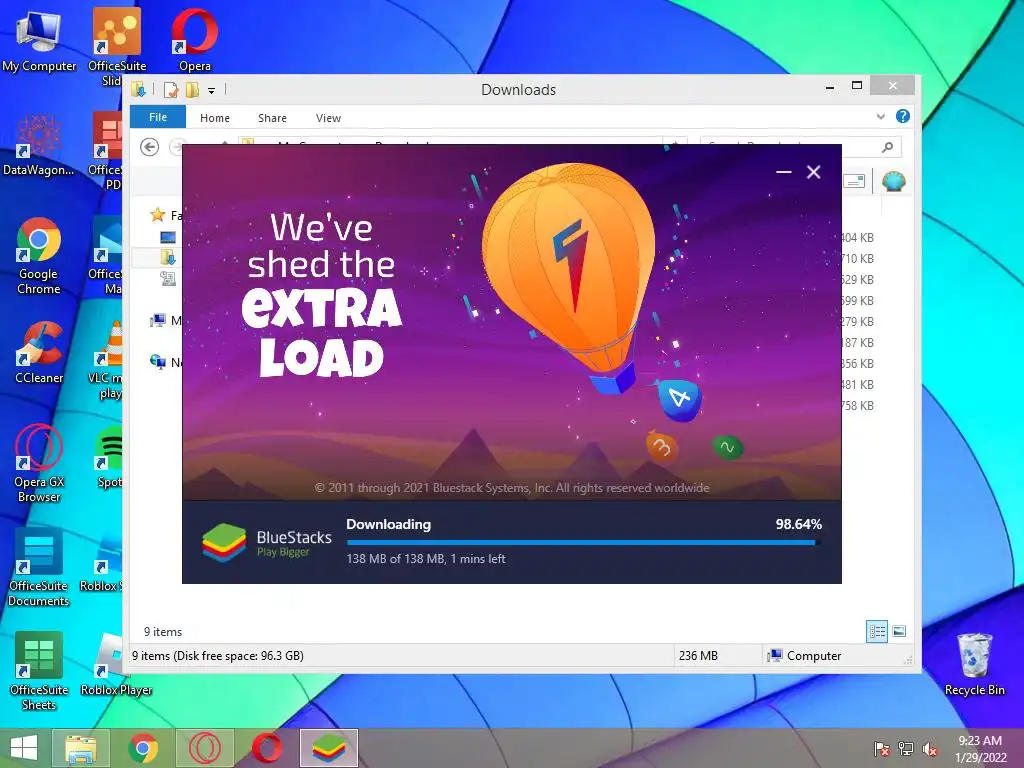This screenshot has width=1024, height=768.
Task: Open the Share ribbon tab
Action: pyautogui.click(x=272, y=118)
